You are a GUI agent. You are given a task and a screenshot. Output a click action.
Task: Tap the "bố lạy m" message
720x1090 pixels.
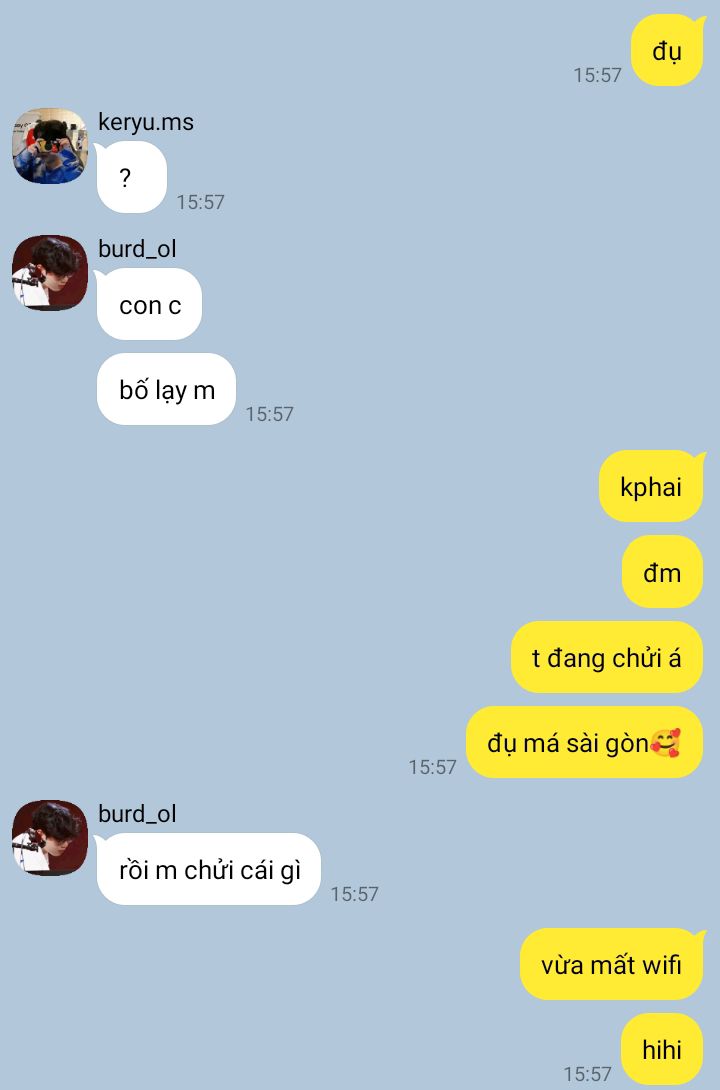coord(165,389)
